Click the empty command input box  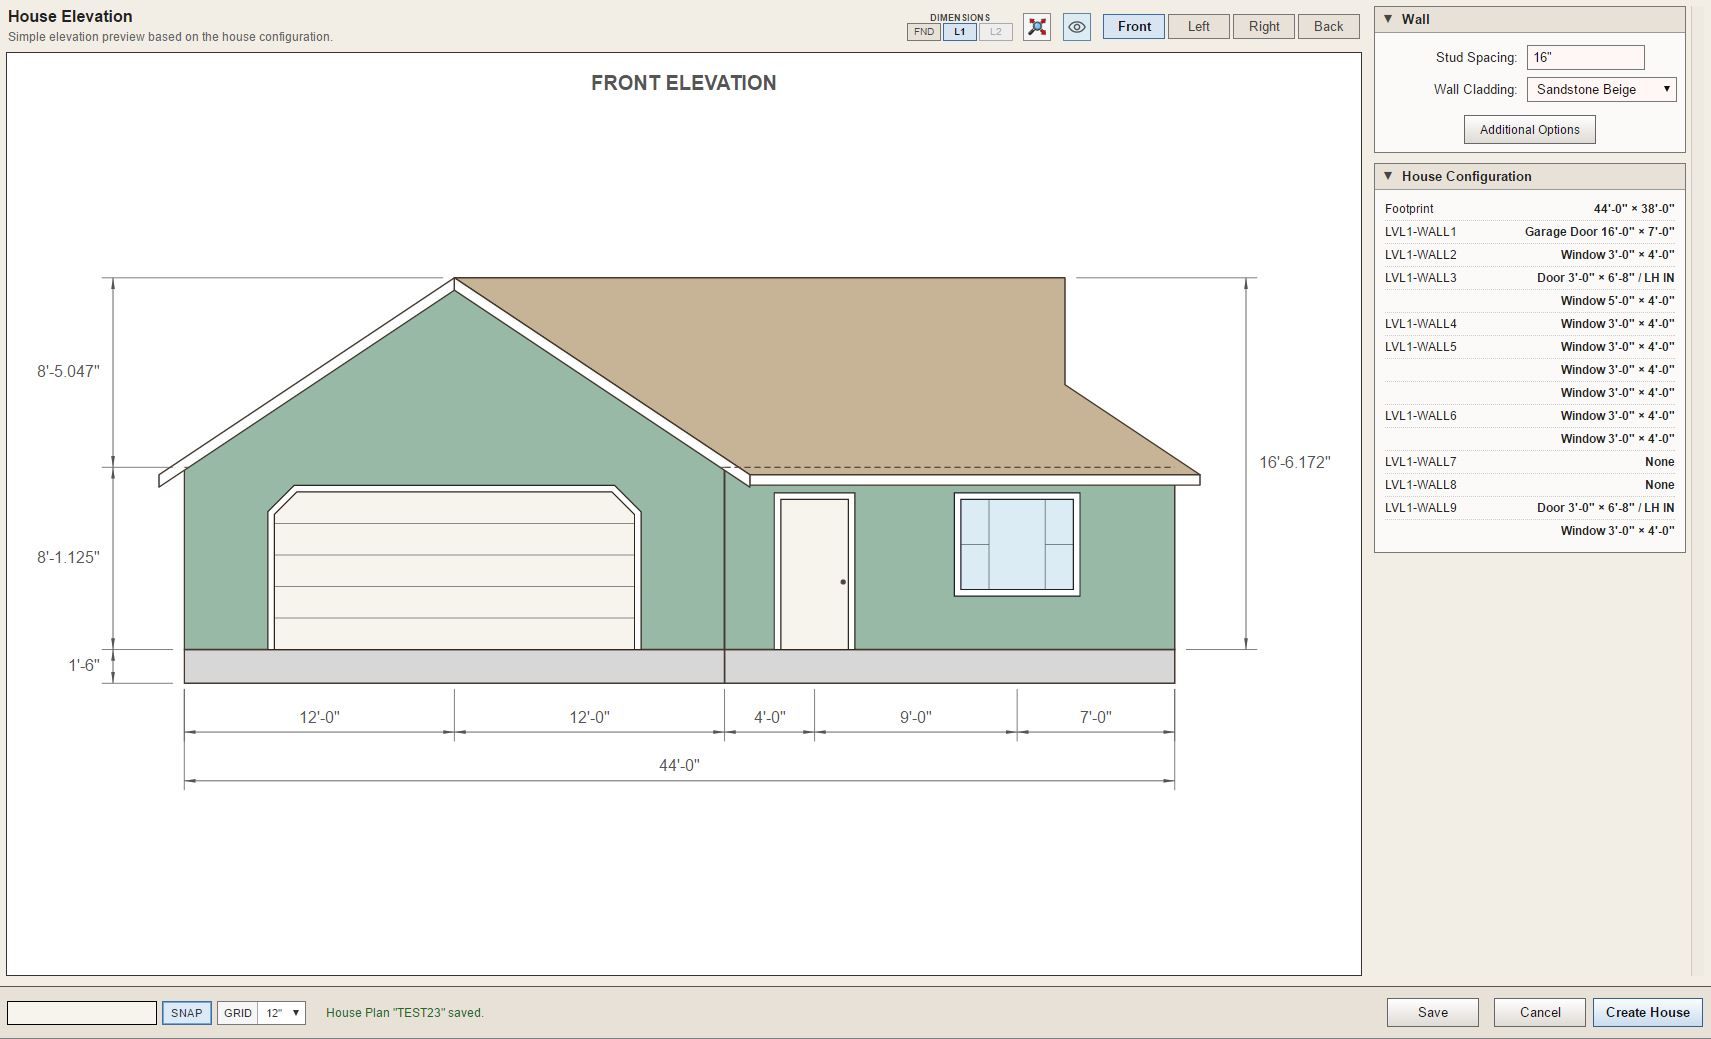coord(82,1013)
